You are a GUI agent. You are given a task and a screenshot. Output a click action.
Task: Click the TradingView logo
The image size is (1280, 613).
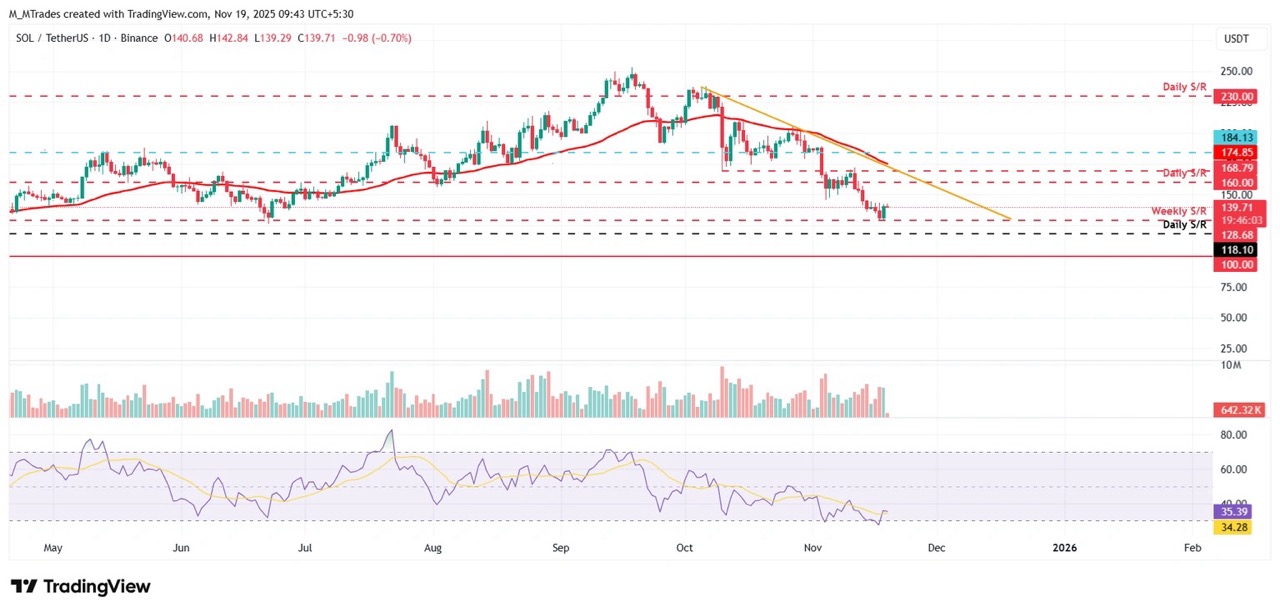[80, 587]
